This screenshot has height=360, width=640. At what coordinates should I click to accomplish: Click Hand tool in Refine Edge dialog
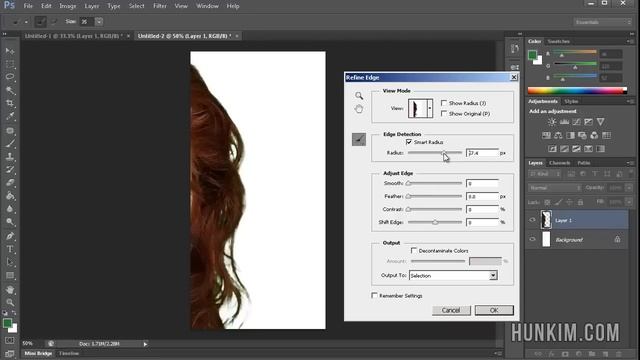coord(359,109)
